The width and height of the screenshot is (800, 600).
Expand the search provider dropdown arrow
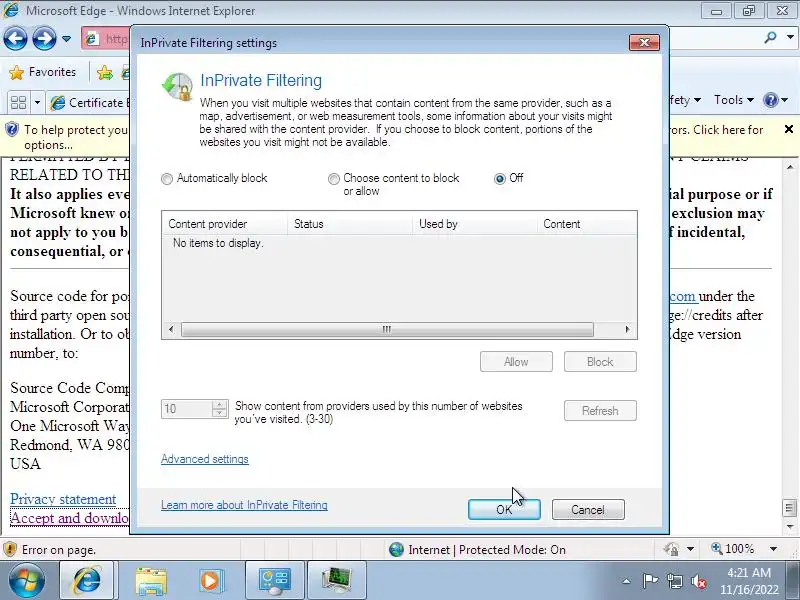point(790,37)
